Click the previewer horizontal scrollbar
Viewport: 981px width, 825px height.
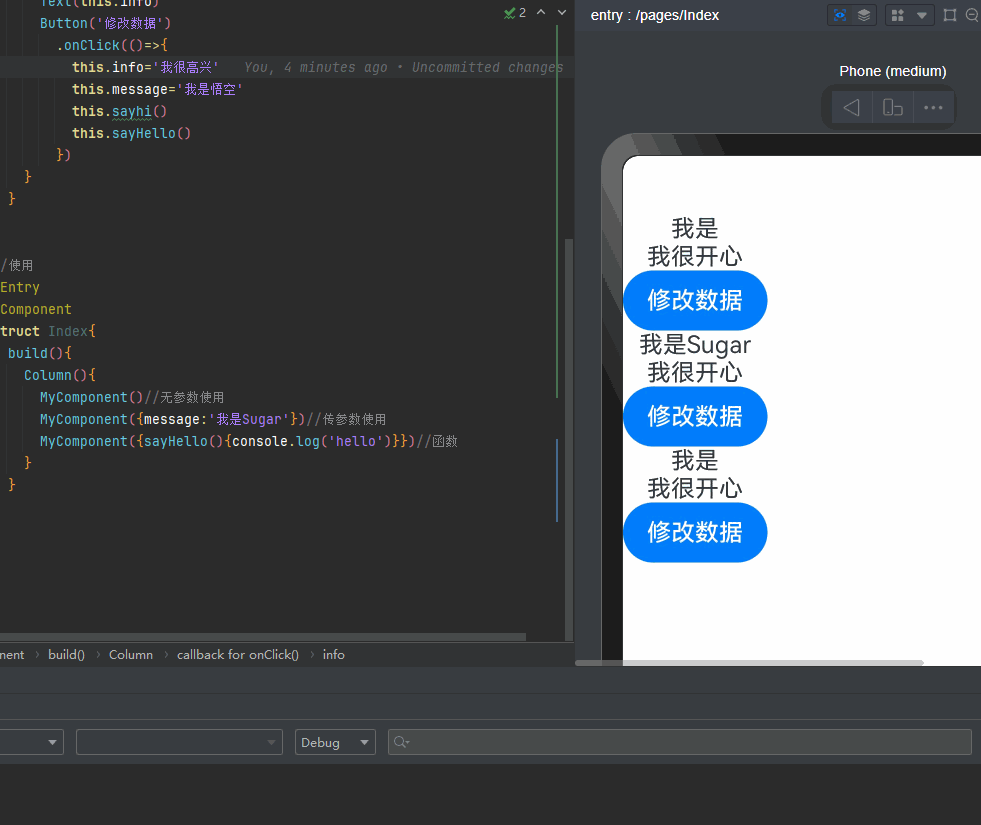(750, 662)
